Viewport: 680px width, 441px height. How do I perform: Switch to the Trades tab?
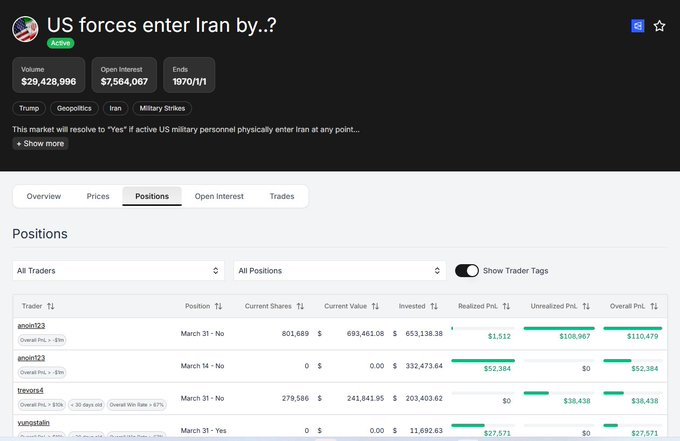pyautogui.click(x=282, y=196)
